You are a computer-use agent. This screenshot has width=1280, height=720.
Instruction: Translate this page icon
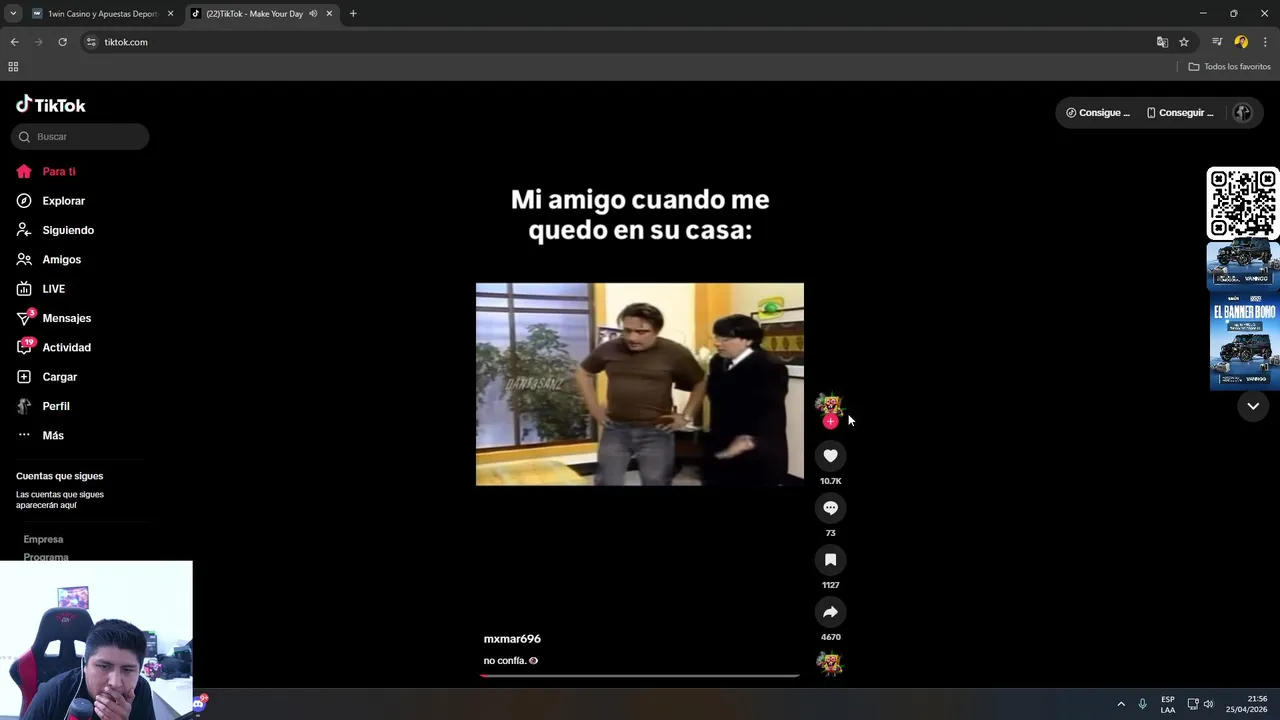1162,42
